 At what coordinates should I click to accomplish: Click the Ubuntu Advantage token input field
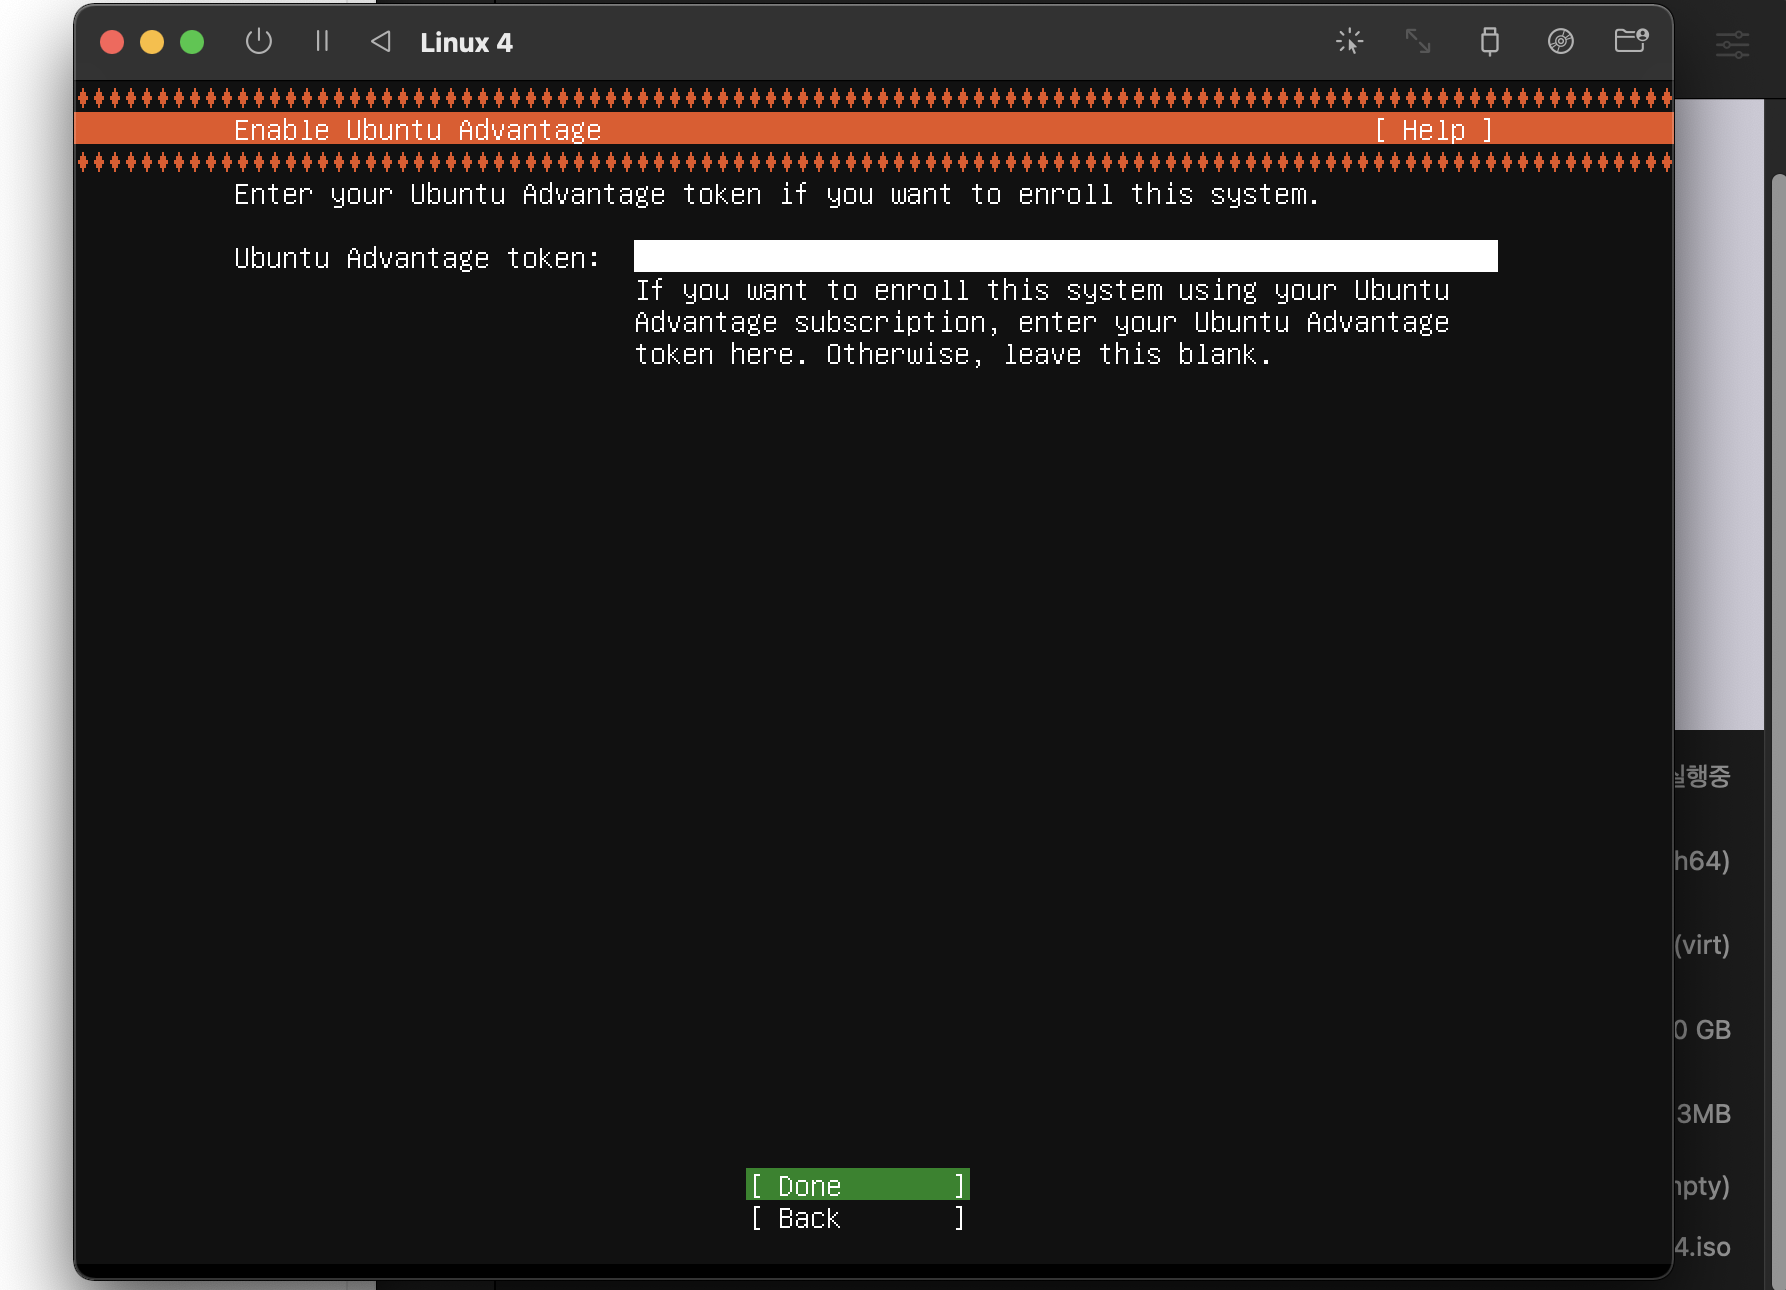[1066, 256]
